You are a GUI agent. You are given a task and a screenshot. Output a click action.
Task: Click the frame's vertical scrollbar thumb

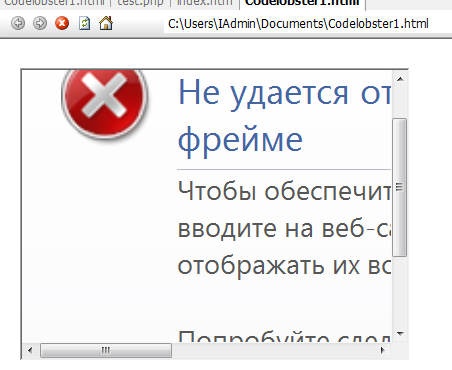click(x=399, y=187)
